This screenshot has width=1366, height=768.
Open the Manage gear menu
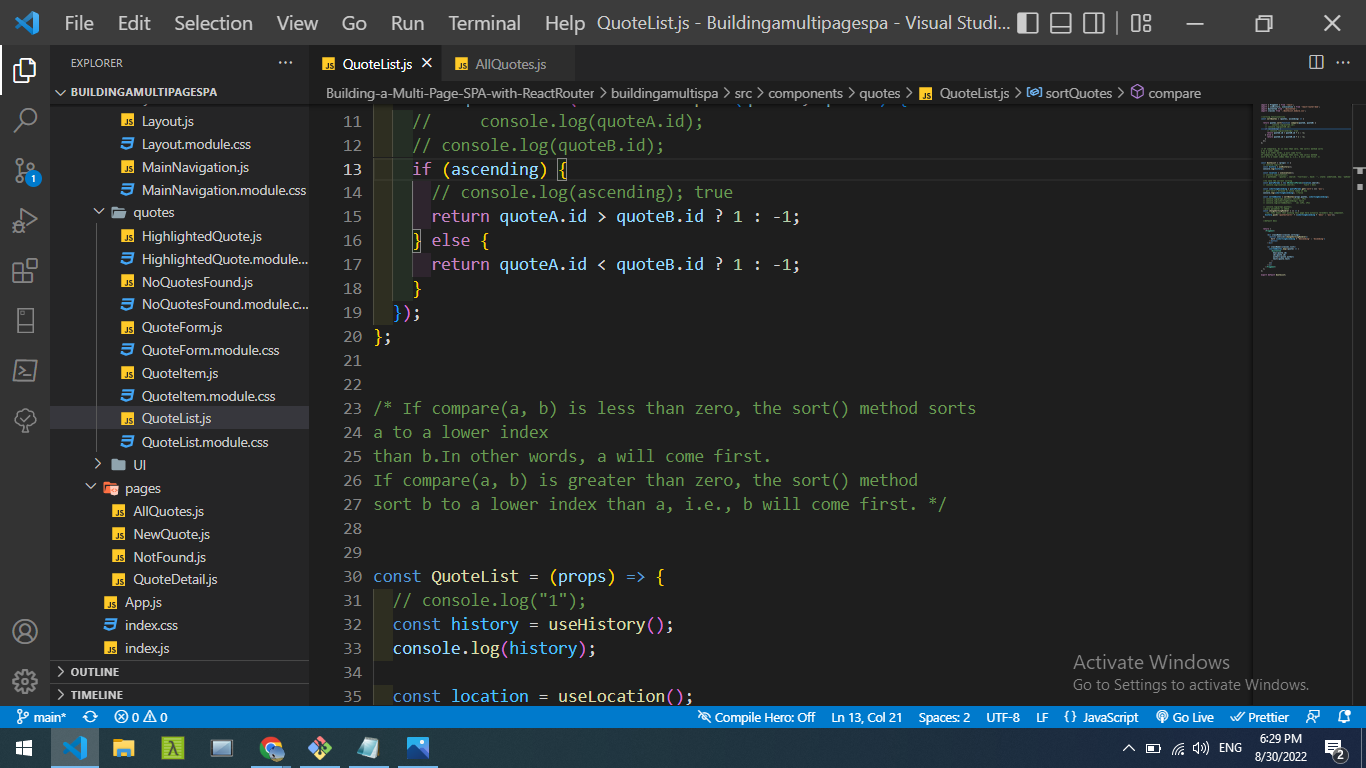click(25, 681)
